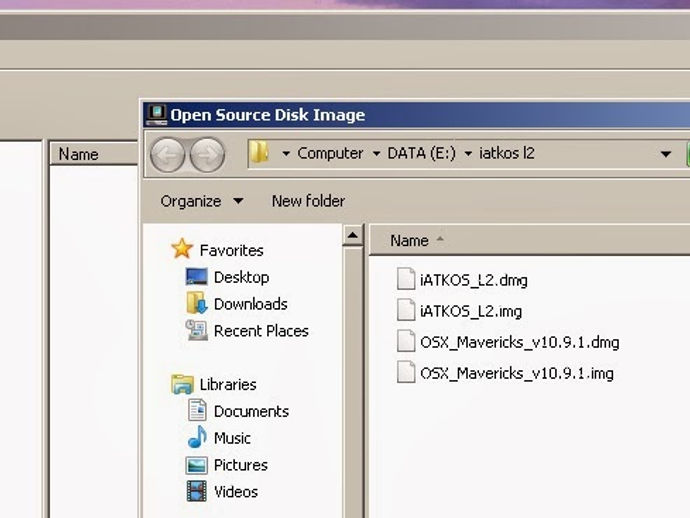Open Recent Places in Favorites list
This screenshot has height=518, width=690.
point(261,331)
